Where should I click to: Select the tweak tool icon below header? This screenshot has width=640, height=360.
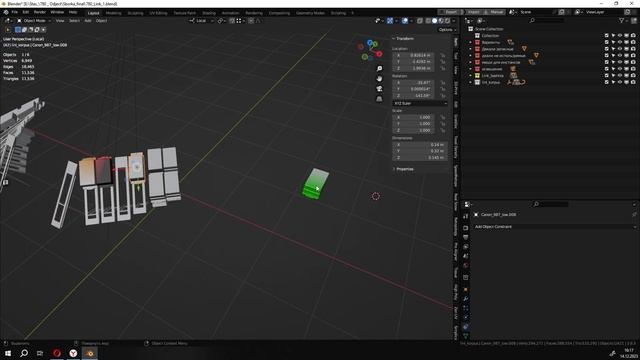[x=8, y=29]
